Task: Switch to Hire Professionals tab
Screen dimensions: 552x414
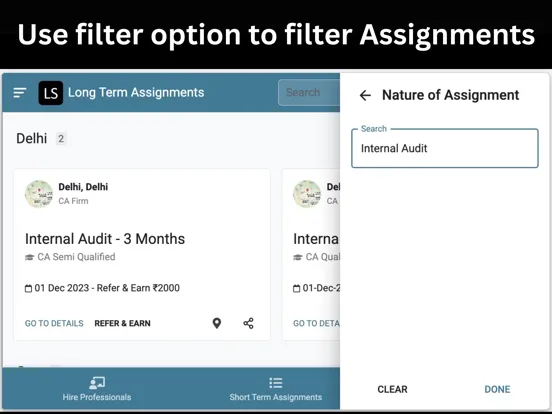Action: click(97, 389)
